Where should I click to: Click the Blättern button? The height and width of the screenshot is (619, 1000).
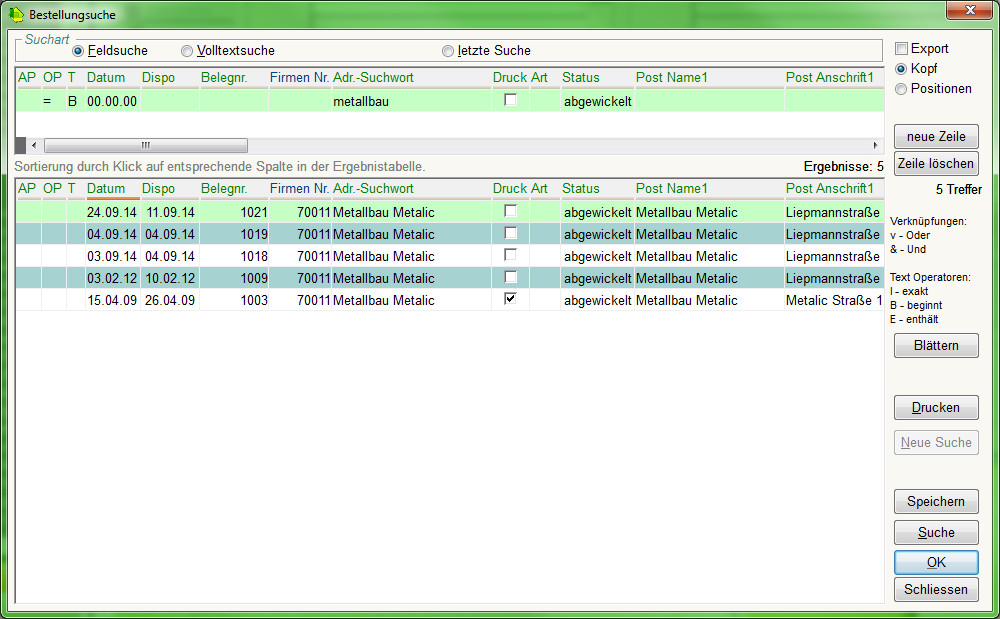[936, 346]
